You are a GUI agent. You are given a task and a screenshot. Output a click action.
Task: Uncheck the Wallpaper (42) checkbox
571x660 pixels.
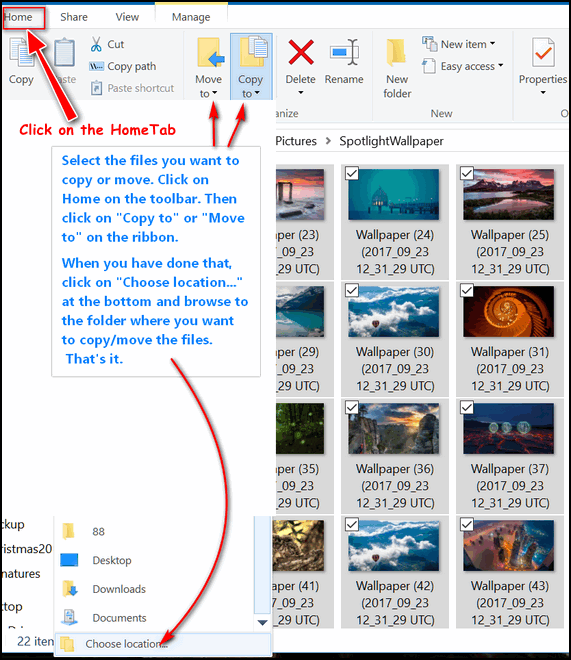coord(352,524)
